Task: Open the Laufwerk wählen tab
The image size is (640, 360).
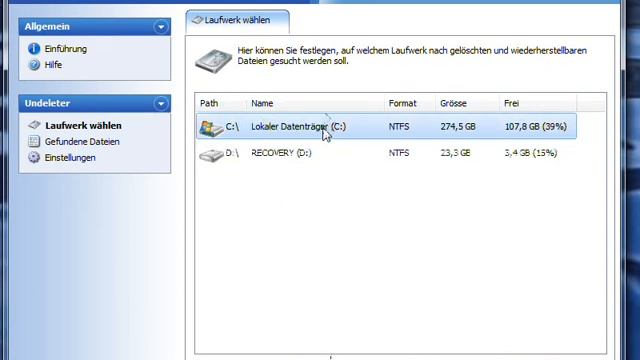Action: pos(238,21)
